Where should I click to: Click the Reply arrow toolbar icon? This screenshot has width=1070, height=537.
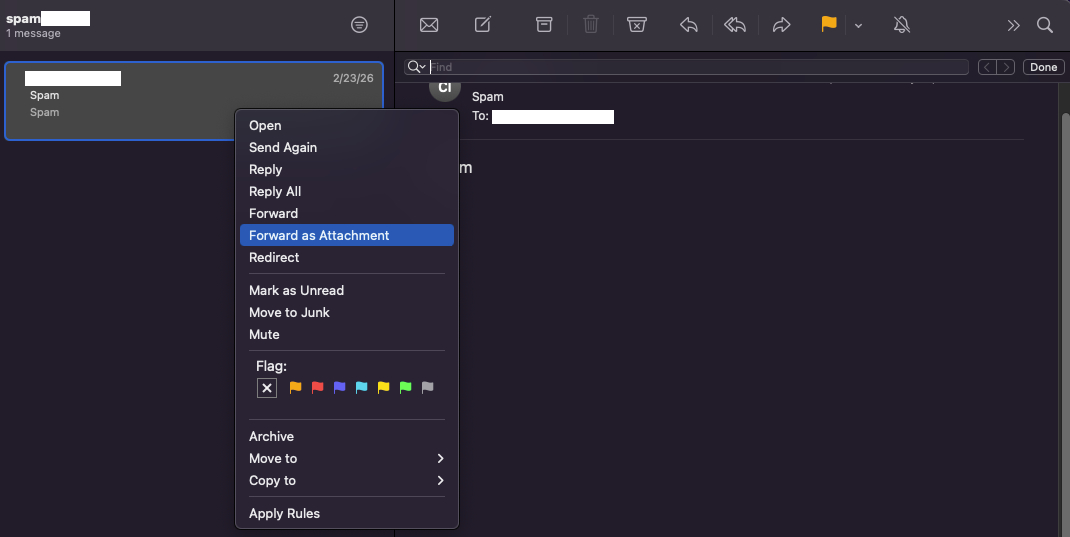click(x=688, y=25)
